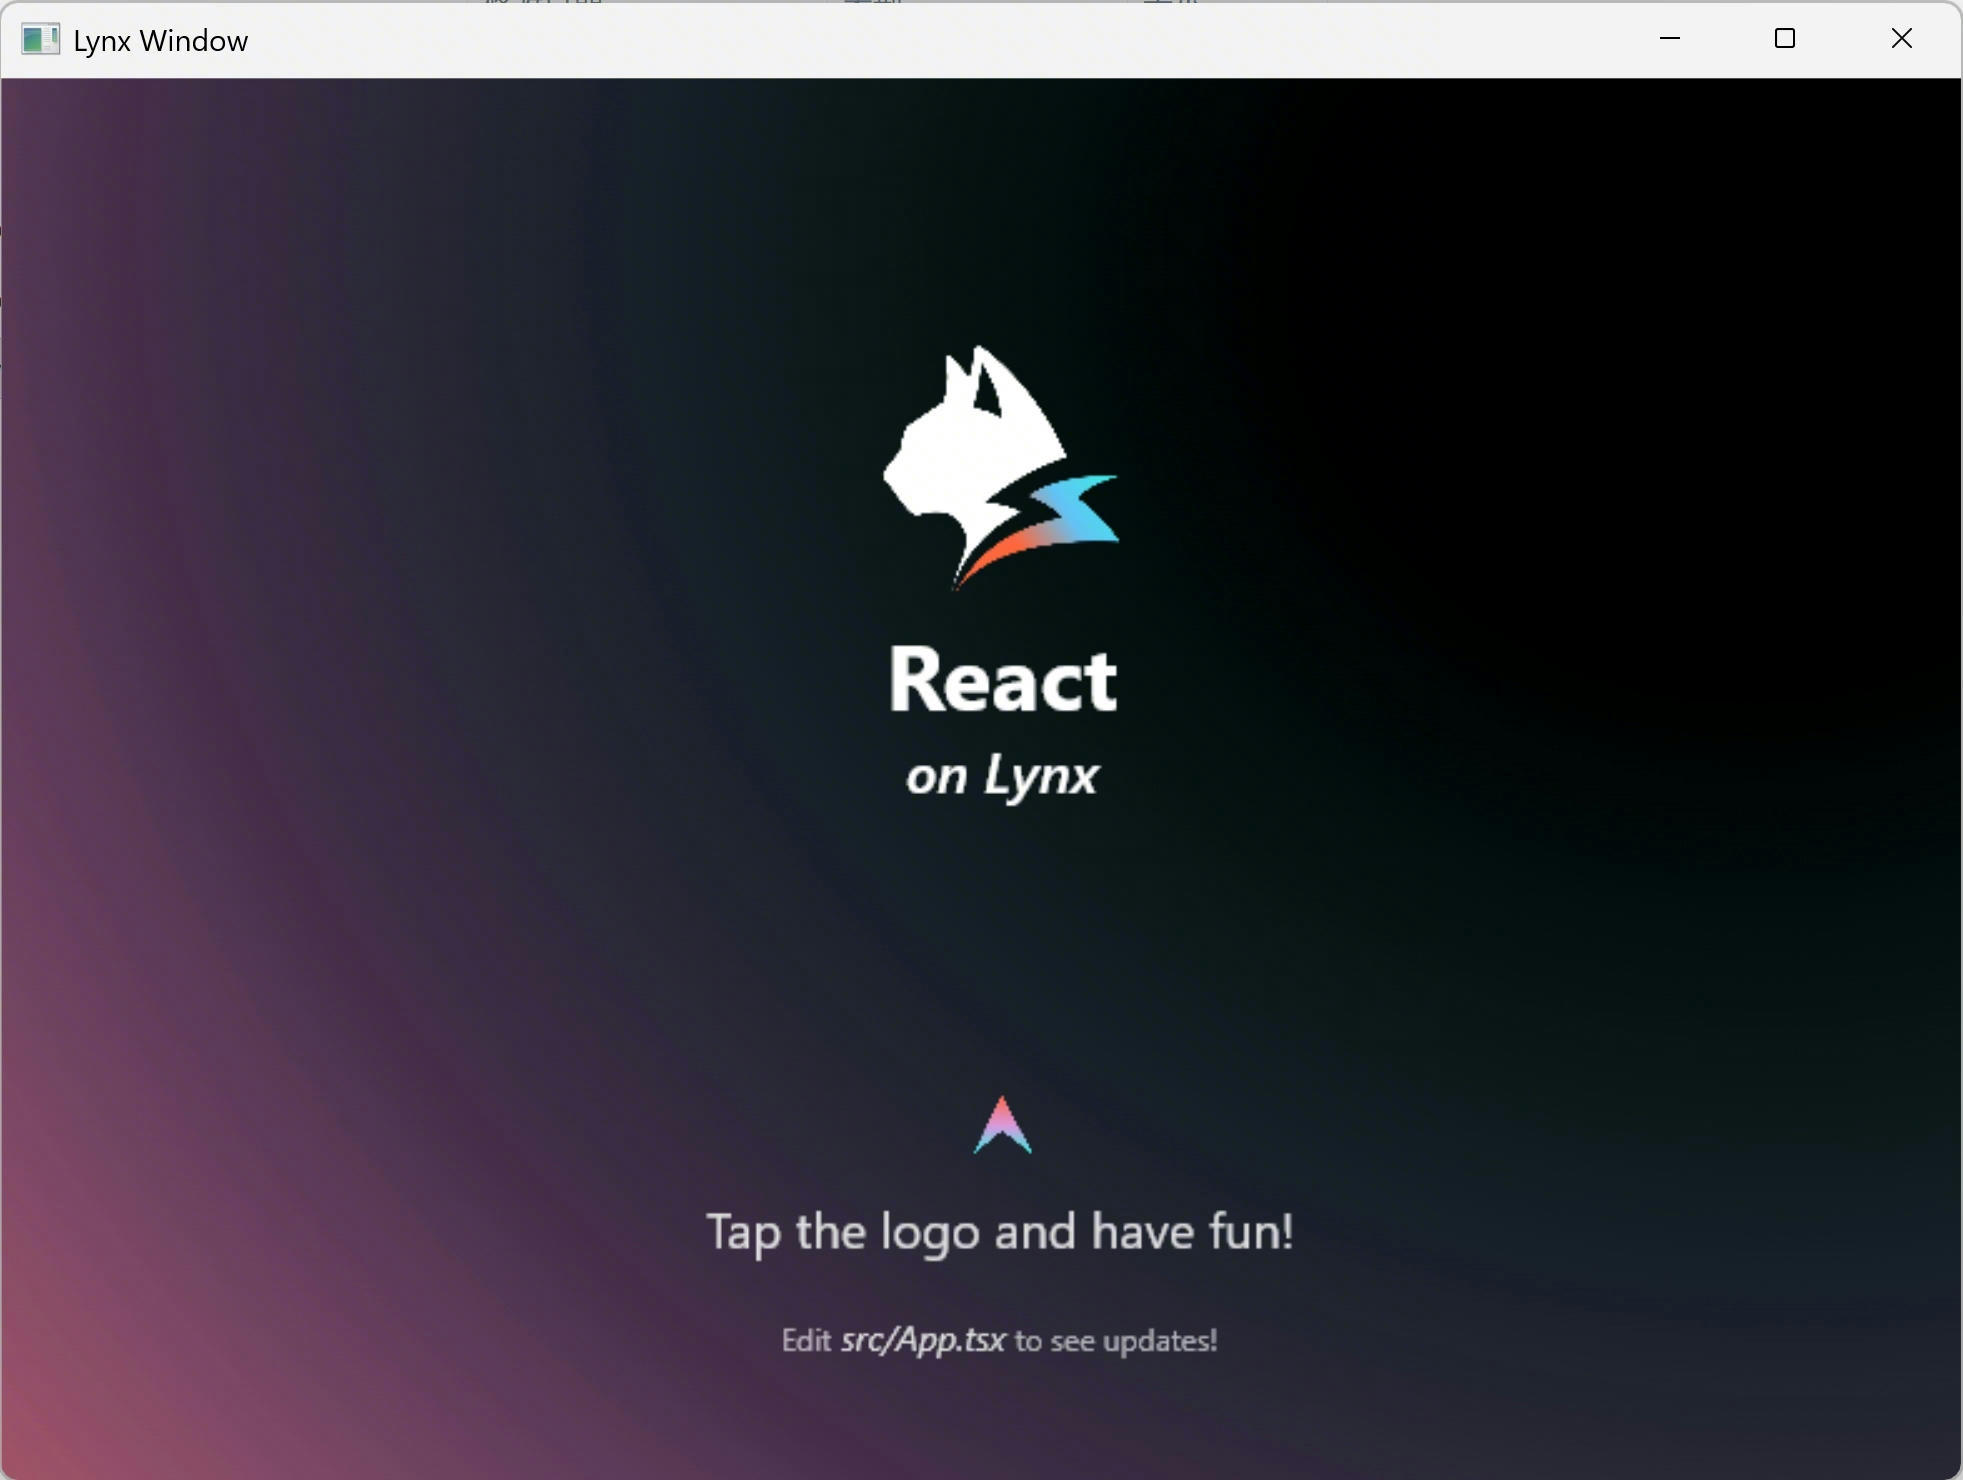Close the Lynx Window
1963x1480 pixels.
[1901, 39]
